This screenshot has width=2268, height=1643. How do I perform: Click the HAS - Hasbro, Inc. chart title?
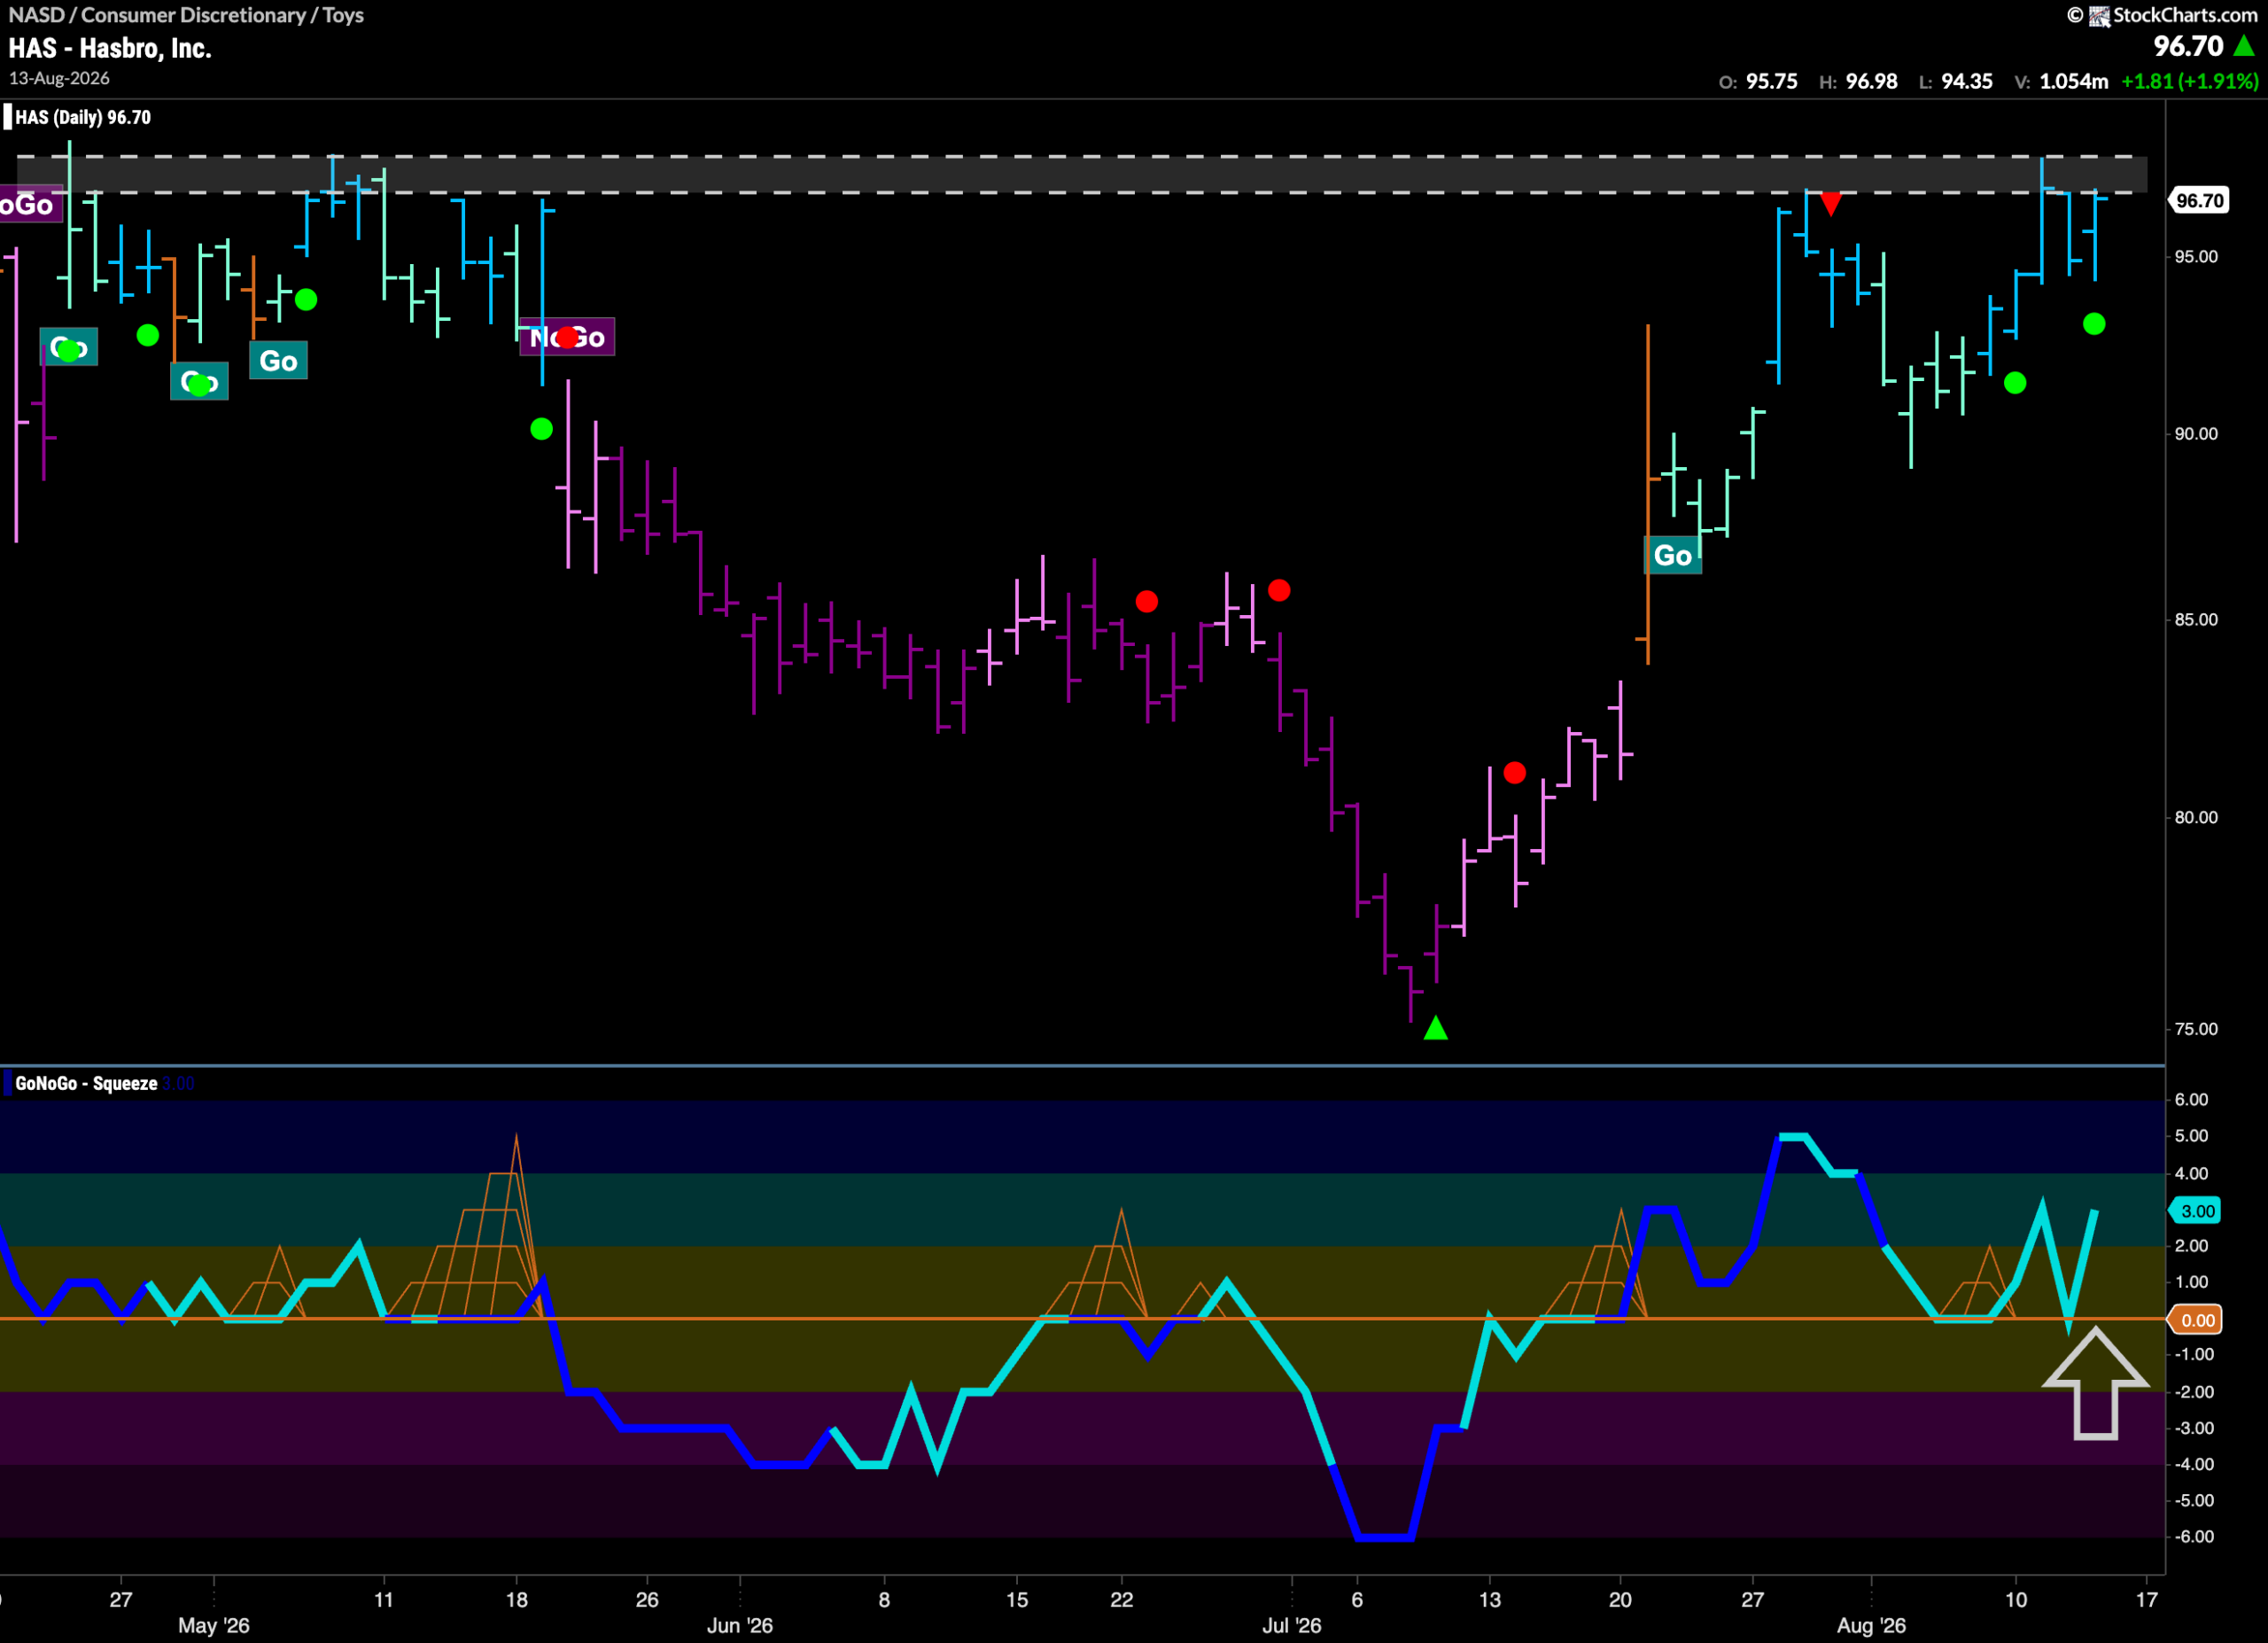click(110, 48)
